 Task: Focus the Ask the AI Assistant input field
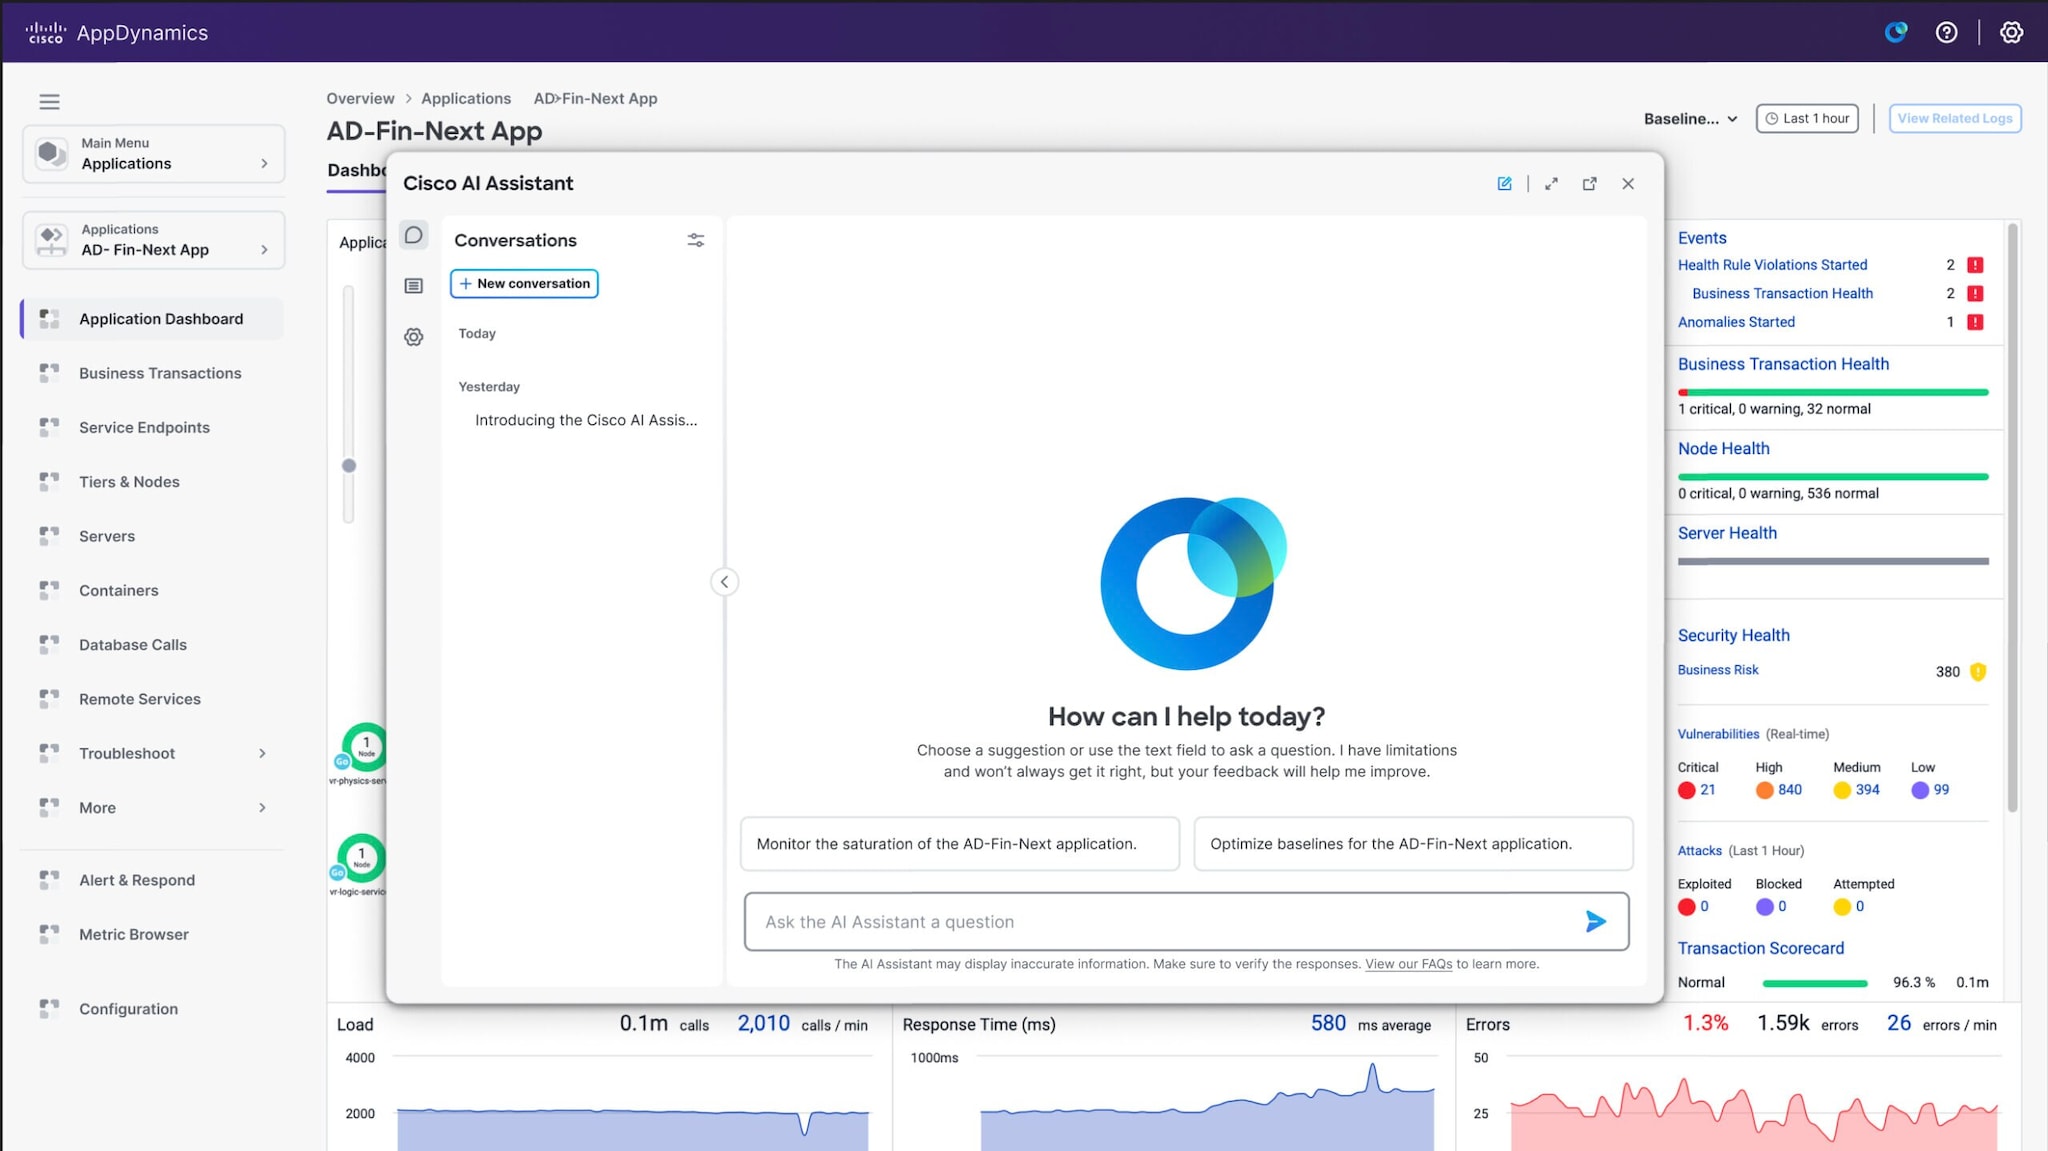tap(1186, 921)
